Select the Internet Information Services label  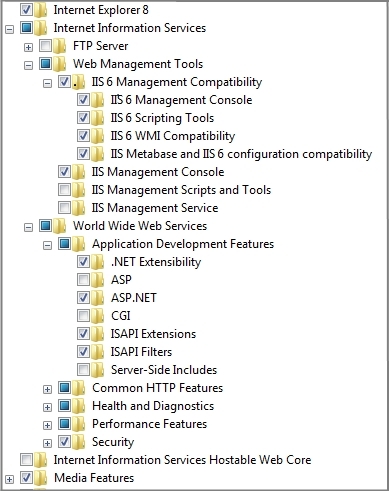coord(130,28)
